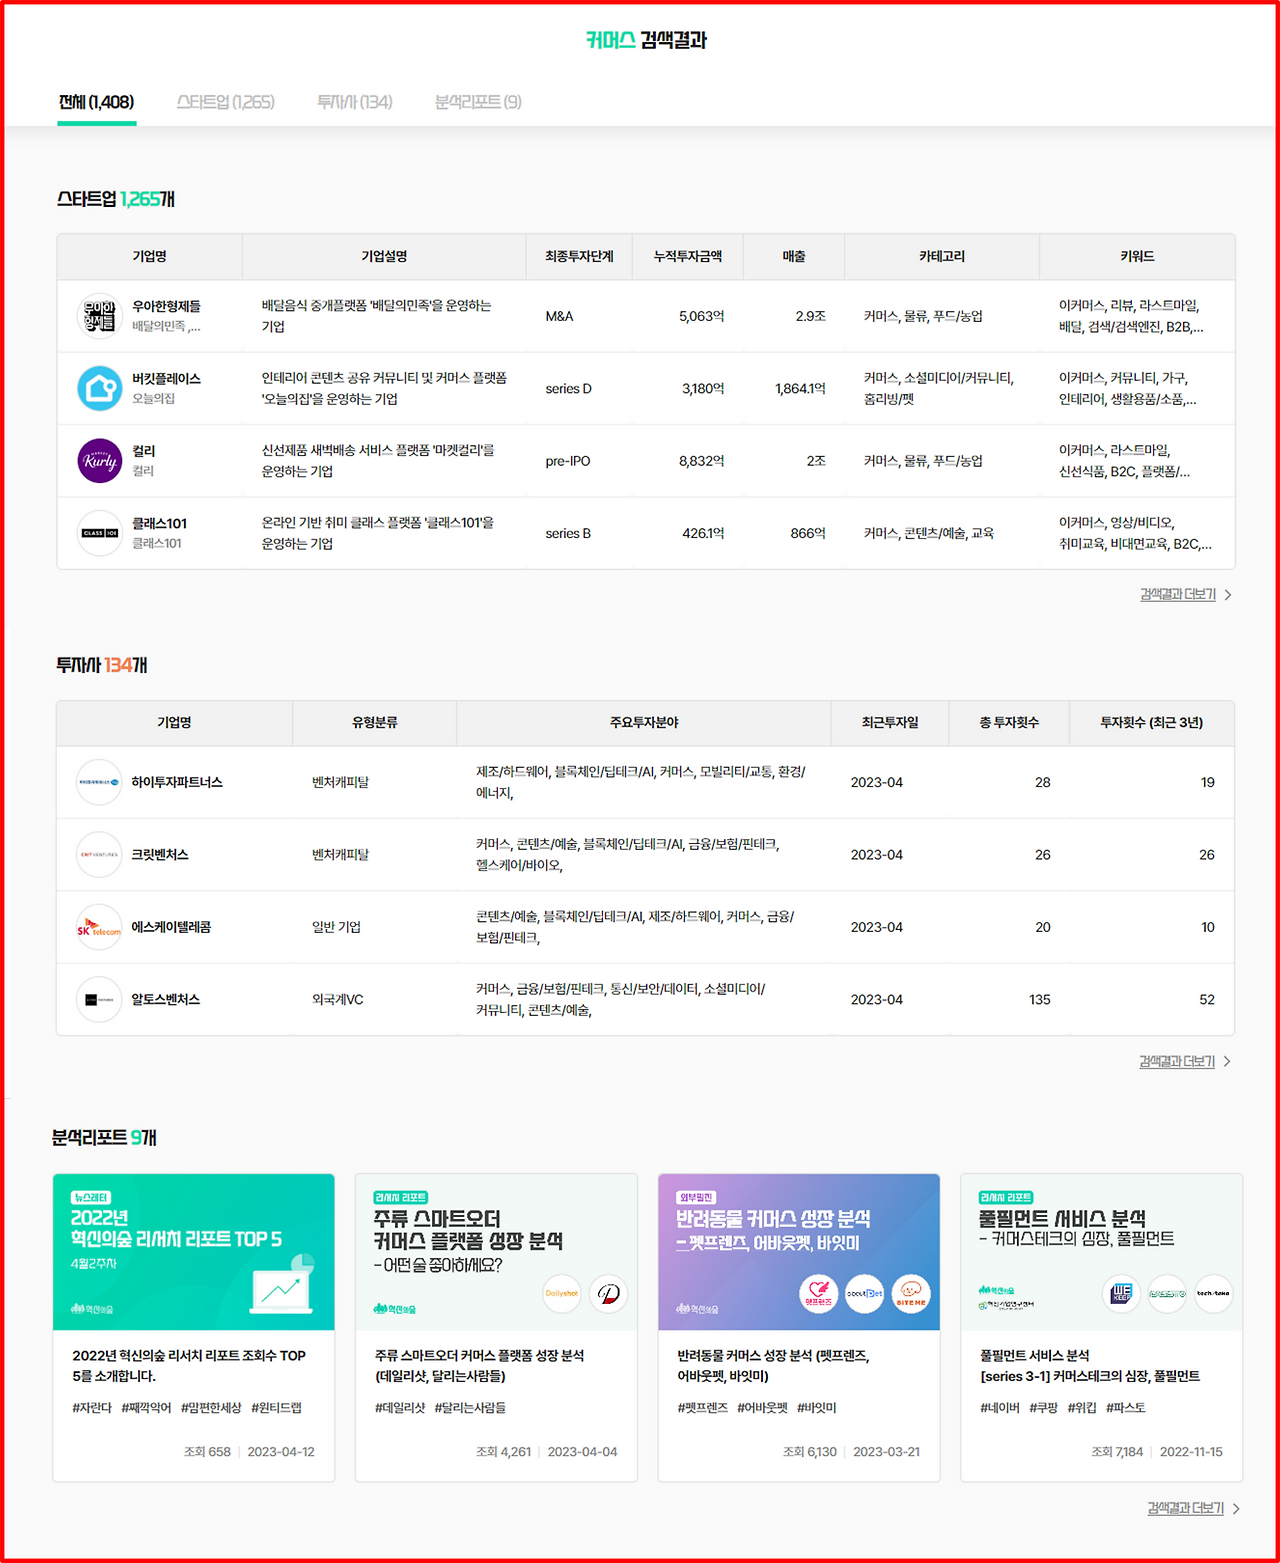Screen dimensions: 1280x1563
Task: Click the 반려동물 커머스 성장 분석 report title
Action: tap(773, 1366)
